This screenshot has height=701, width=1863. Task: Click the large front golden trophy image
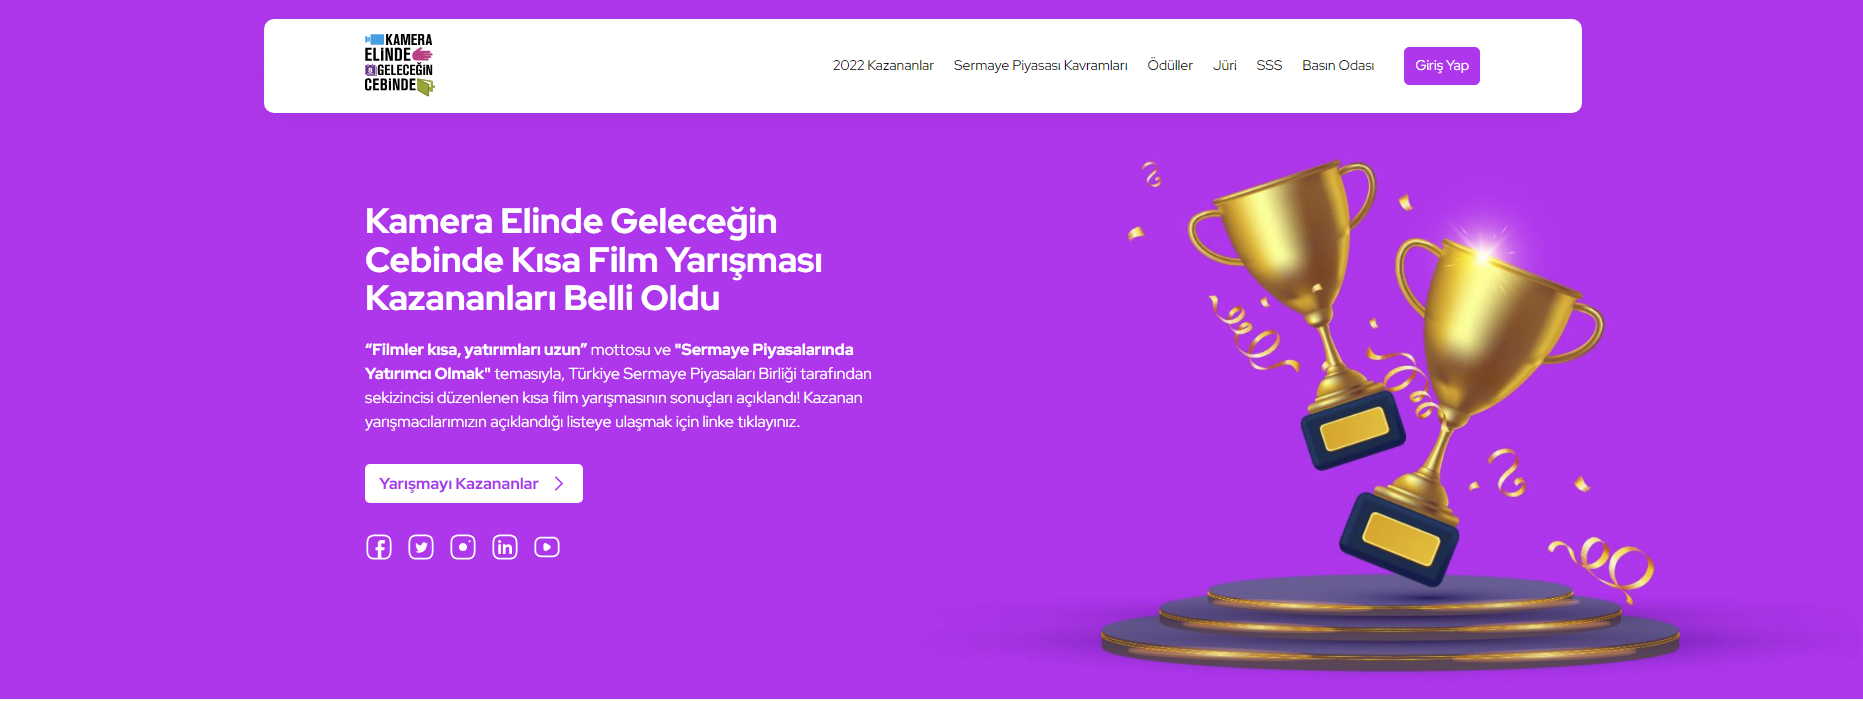pyautogui.click(x=1470, y=400)
